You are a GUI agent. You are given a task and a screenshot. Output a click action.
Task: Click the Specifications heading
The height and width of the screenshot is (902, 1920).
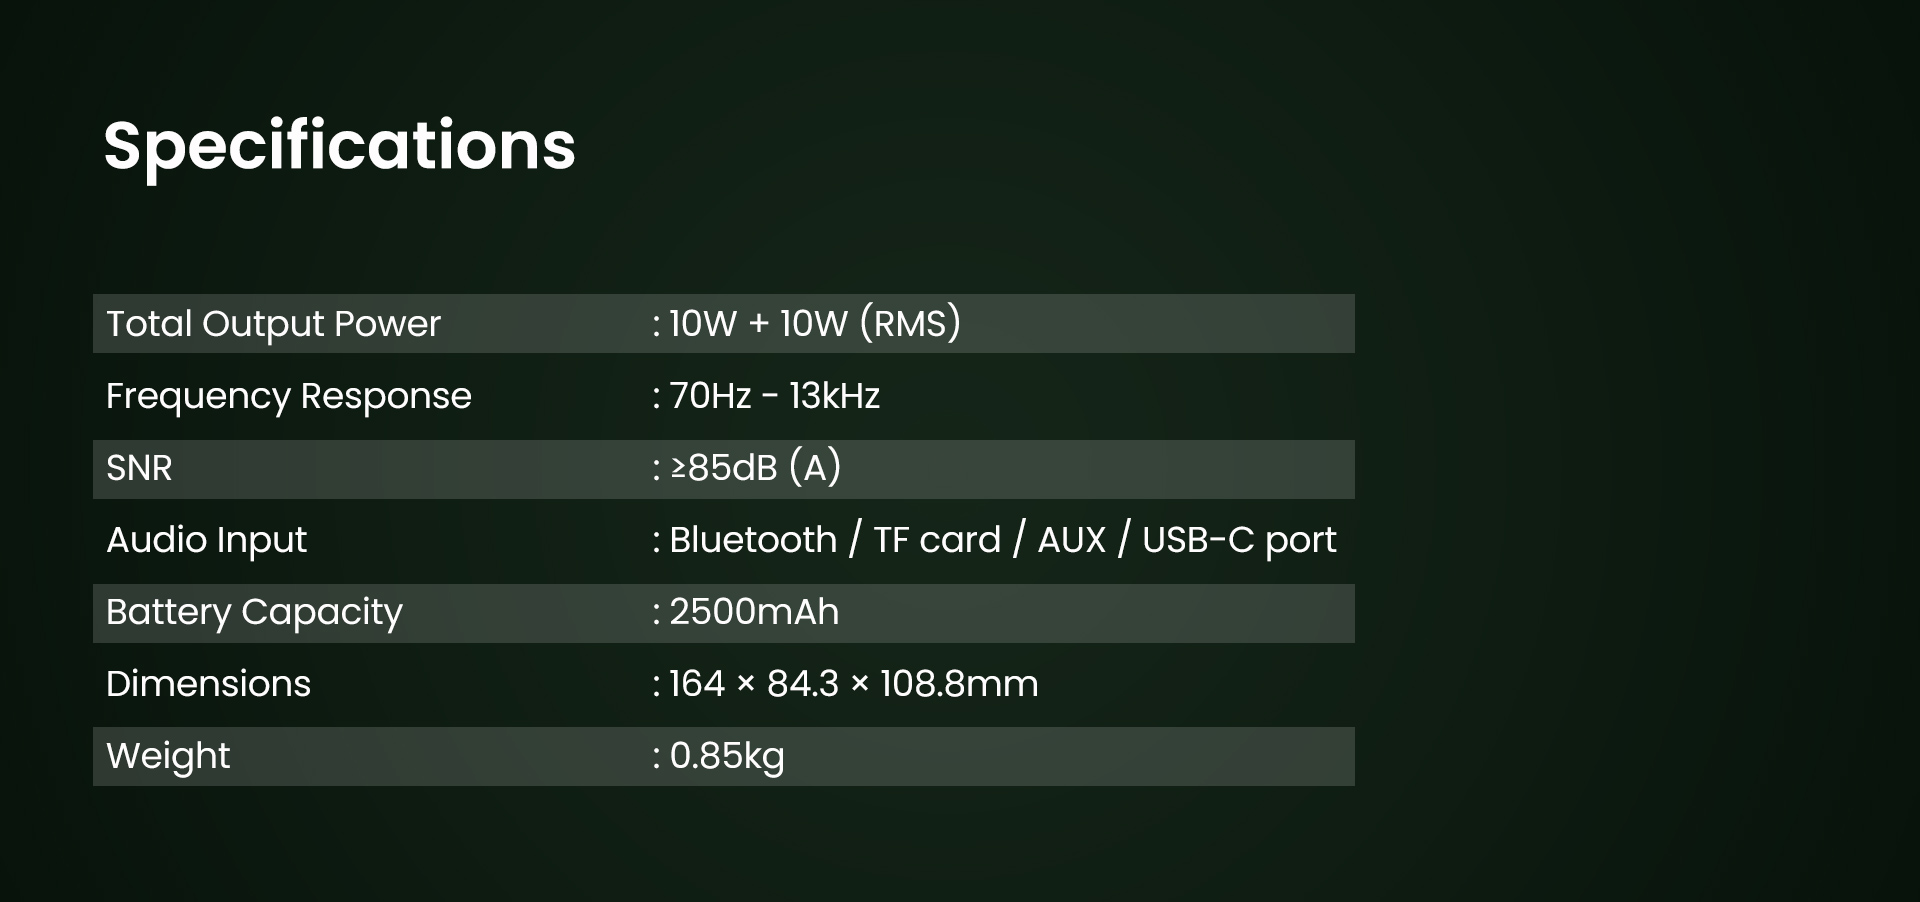[339, 146]
